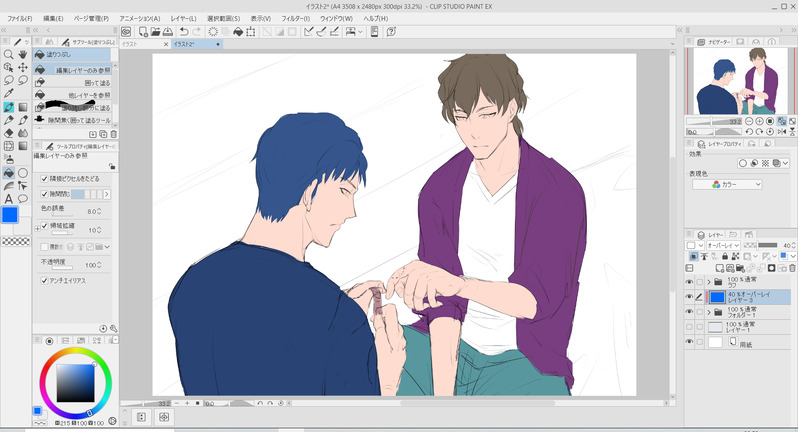Image resolution: width=798 pixels, height=432 pixels.
Task: Click the Help question mark toolbar icon
Action: point(391,32)
